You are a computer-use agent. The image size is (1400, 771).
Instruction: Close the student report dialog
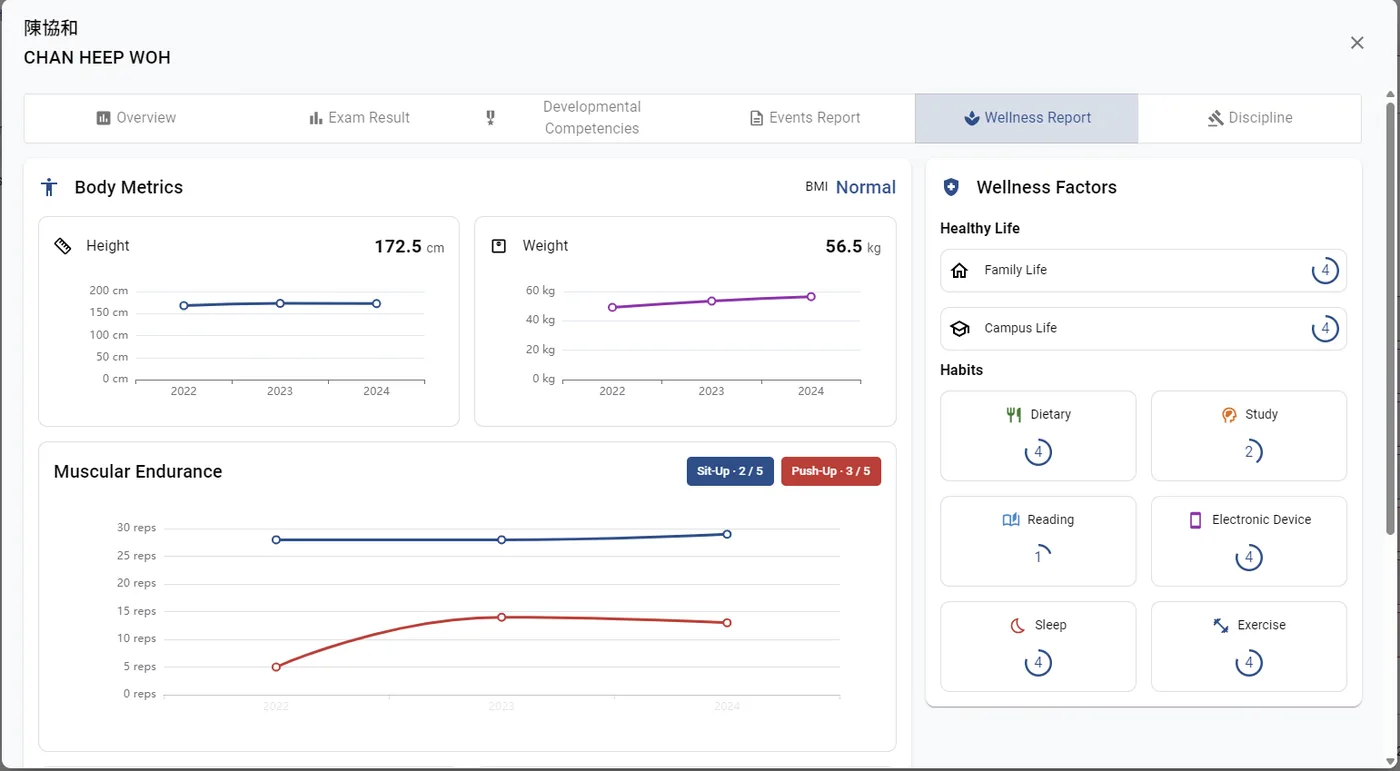tap(1357, 43)
